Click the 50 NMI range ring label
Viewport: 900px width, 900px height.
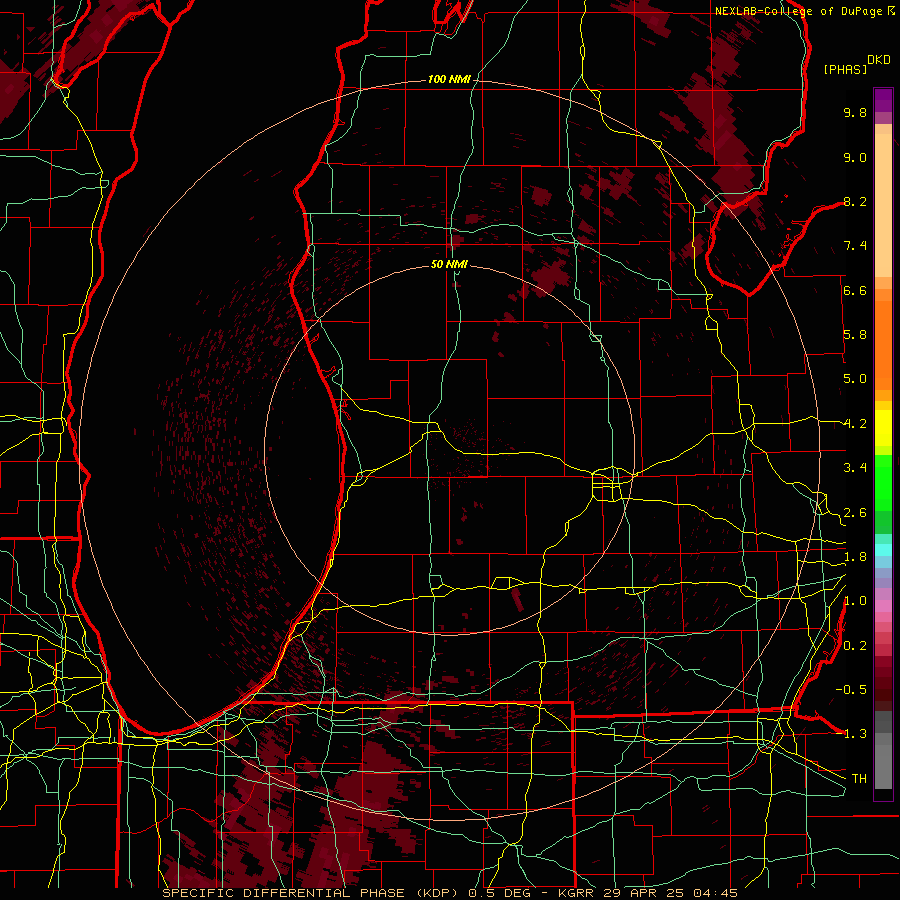pyautogui.click(x=449, y=264)
